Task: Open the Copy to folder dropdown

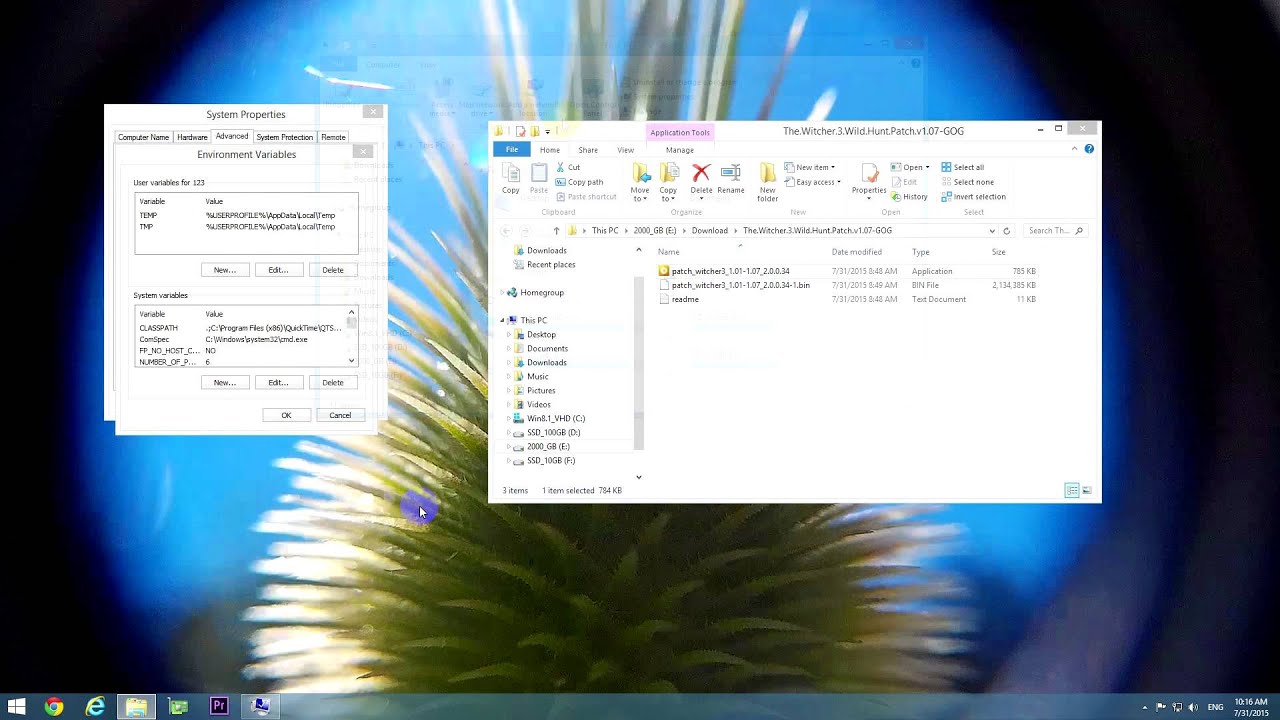Action: point(668,183)
